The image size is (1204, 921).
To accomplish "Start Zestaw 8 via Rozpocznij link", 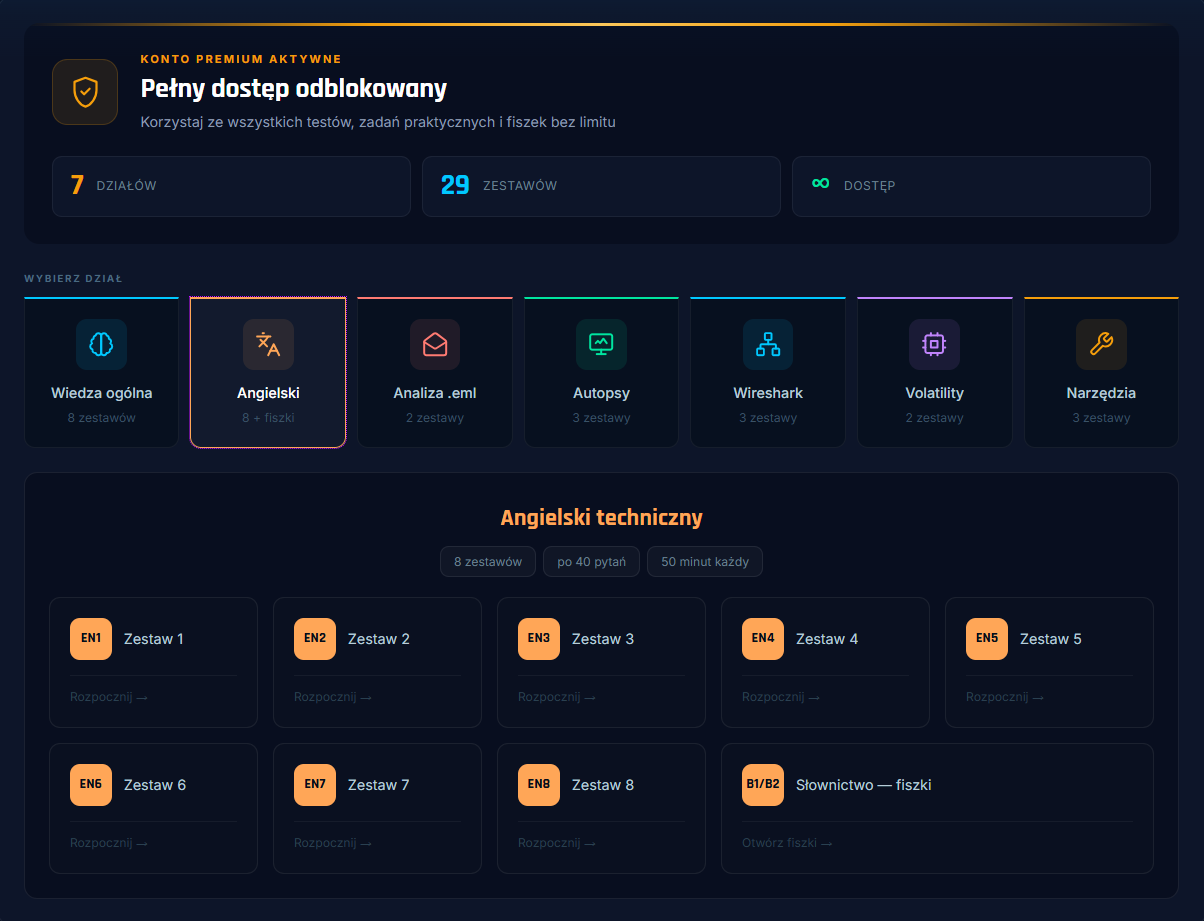I will [x=557, y=843].
